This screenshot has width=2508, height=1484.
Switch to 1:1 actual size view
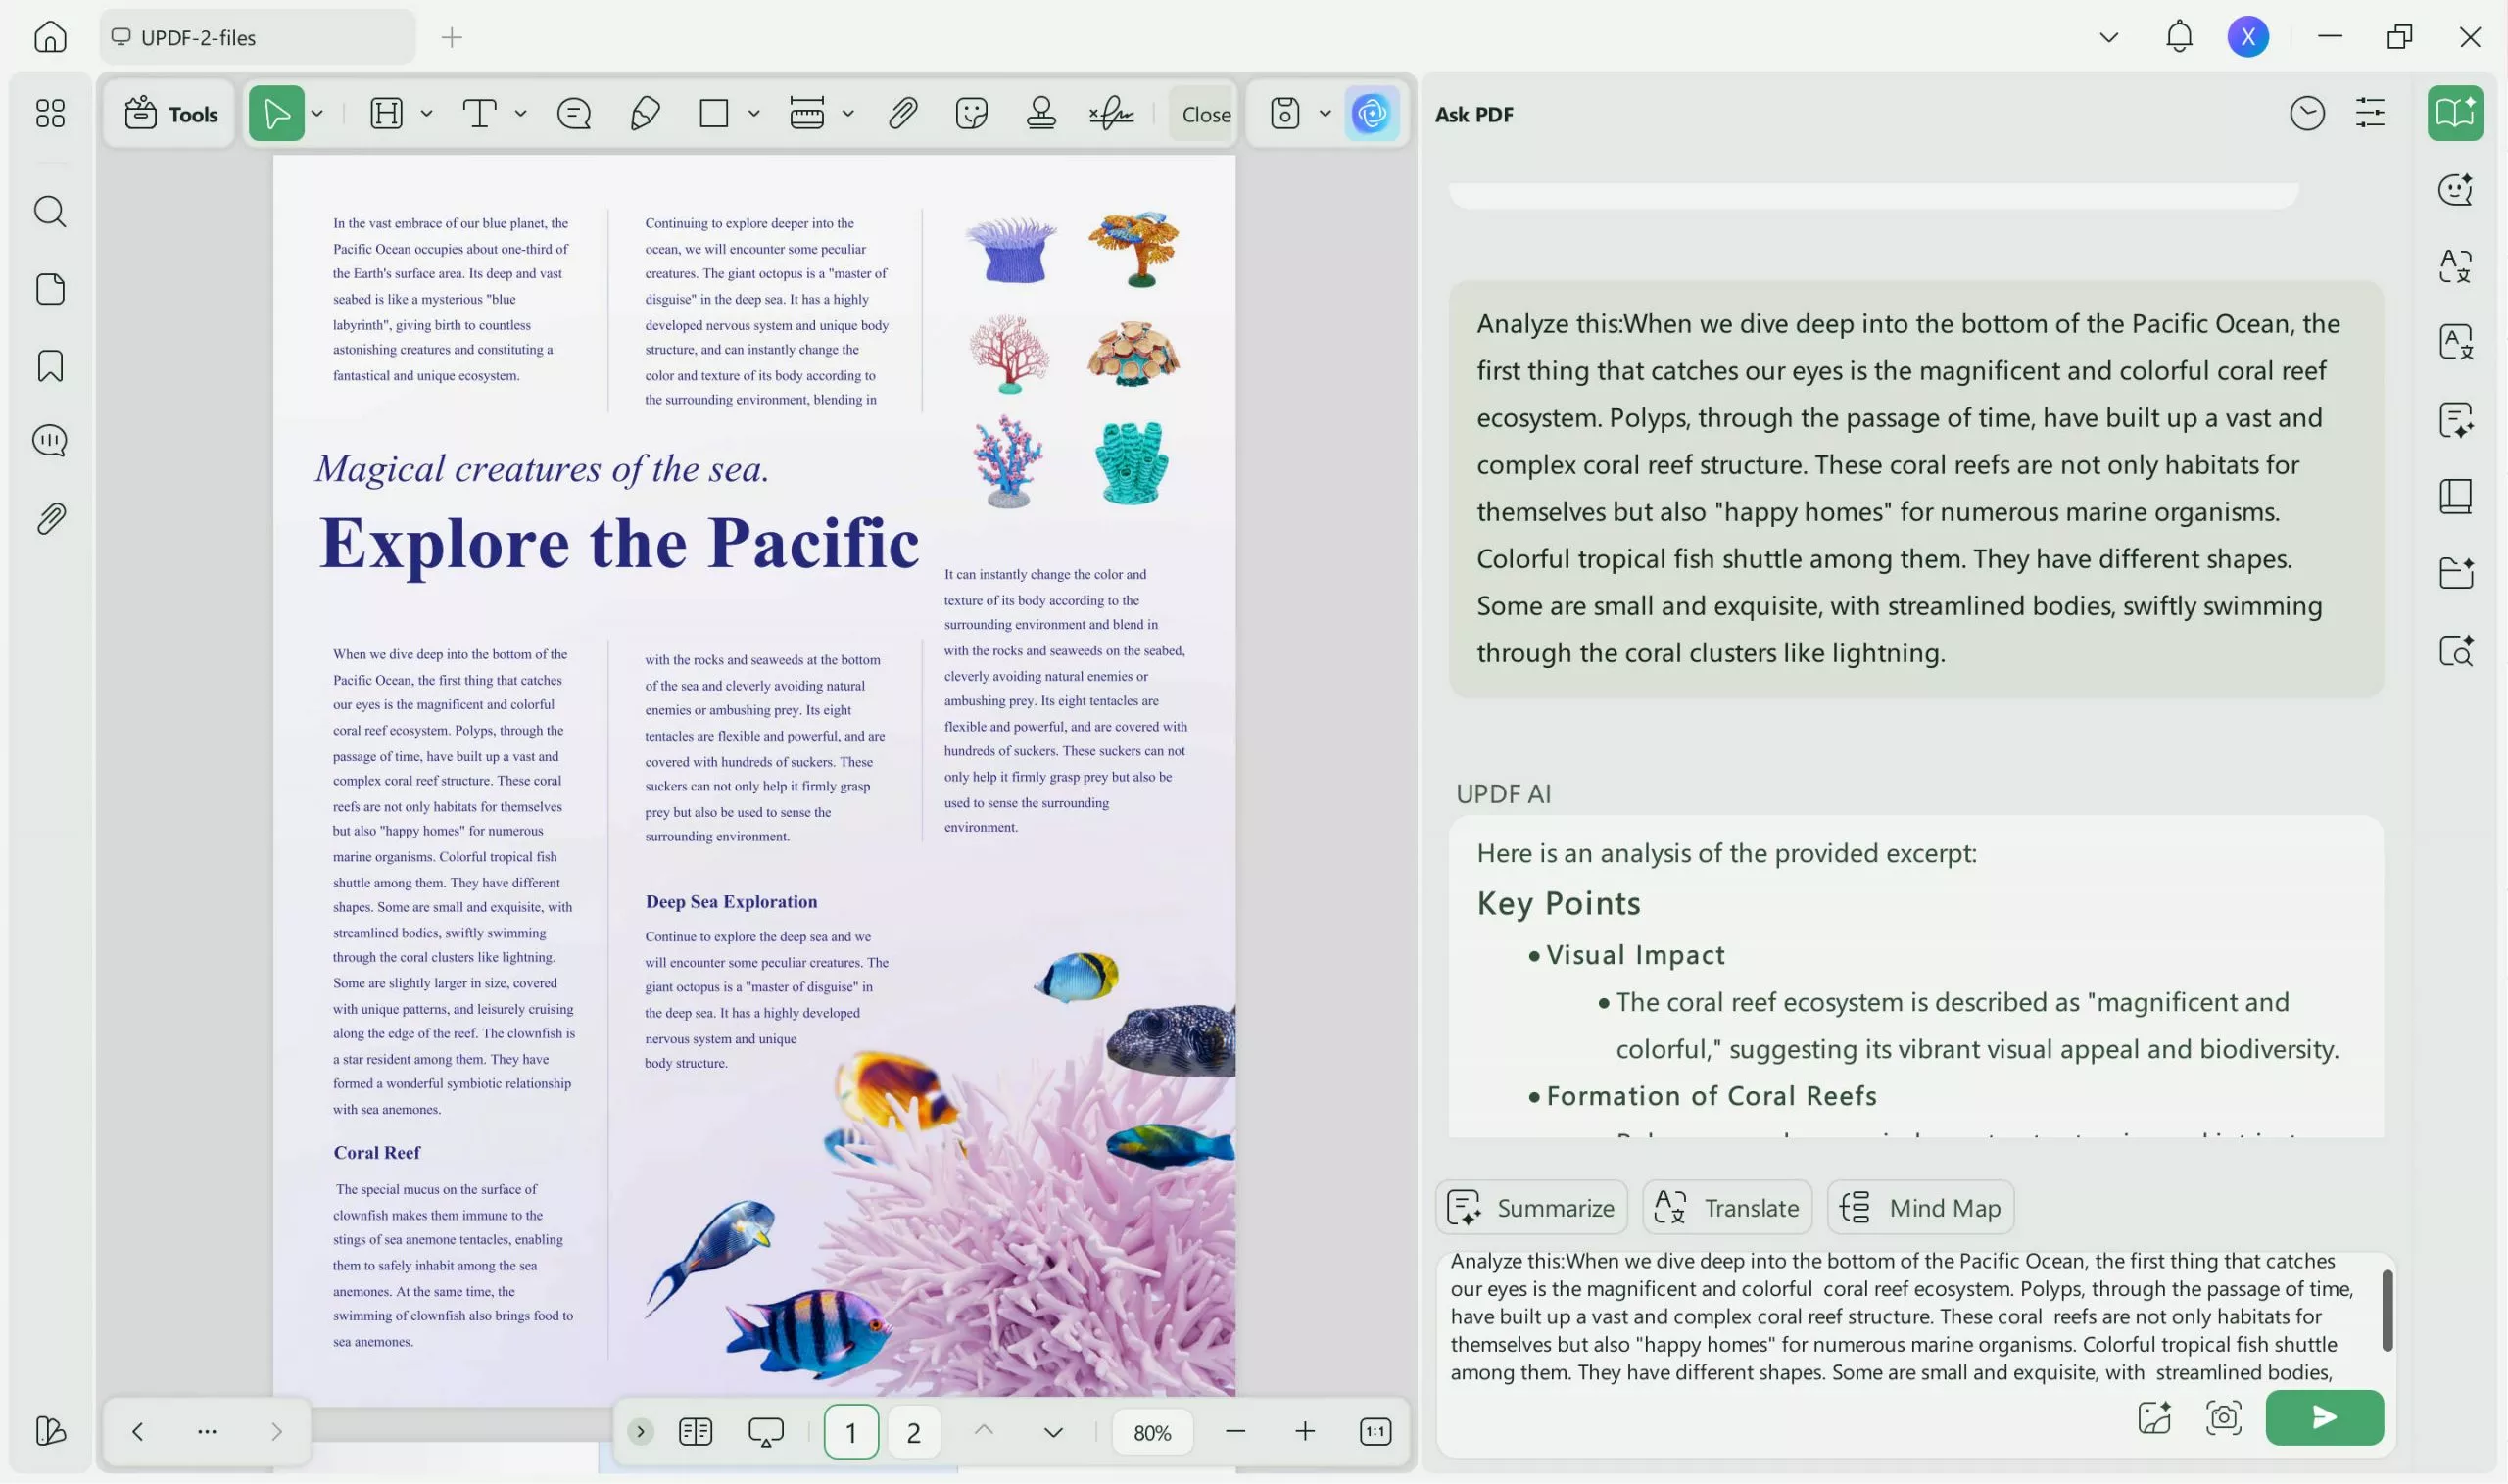click(1375, 1431)
